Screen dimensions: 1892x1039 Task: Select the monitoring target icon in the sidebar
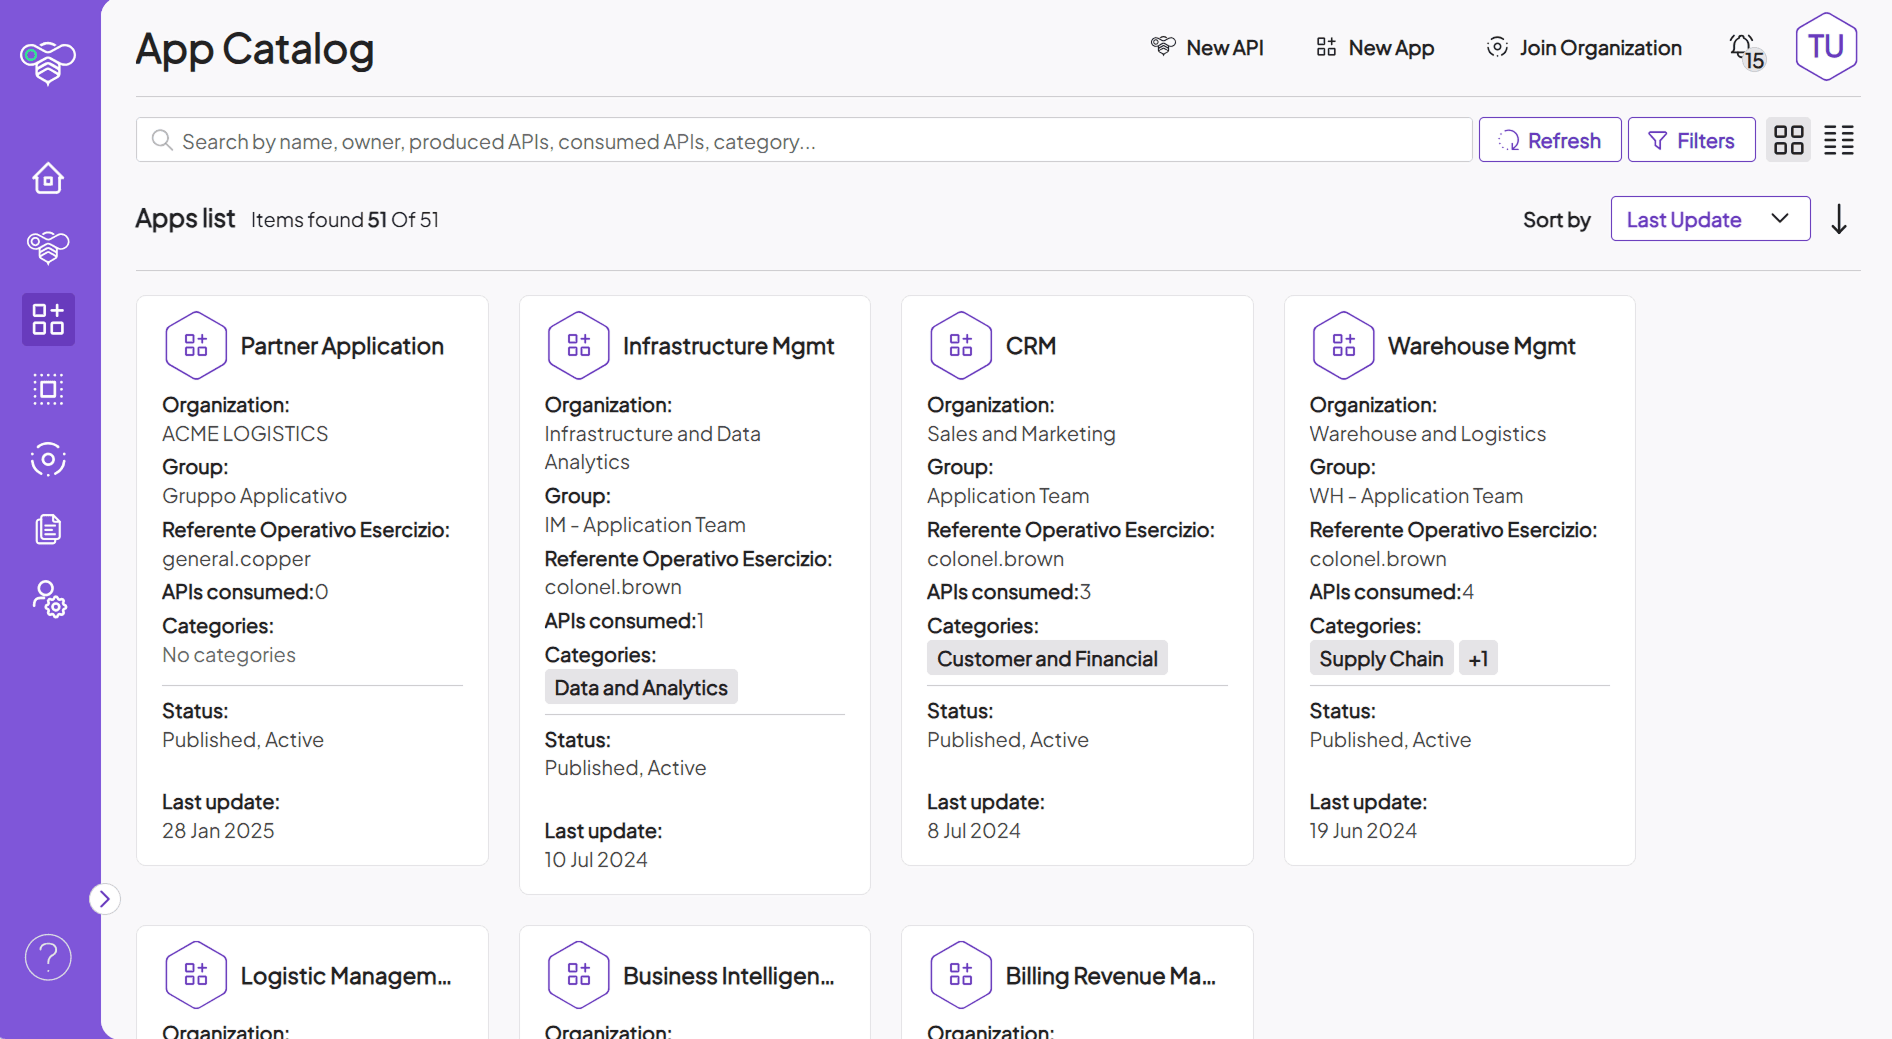(x=47, y=459)
